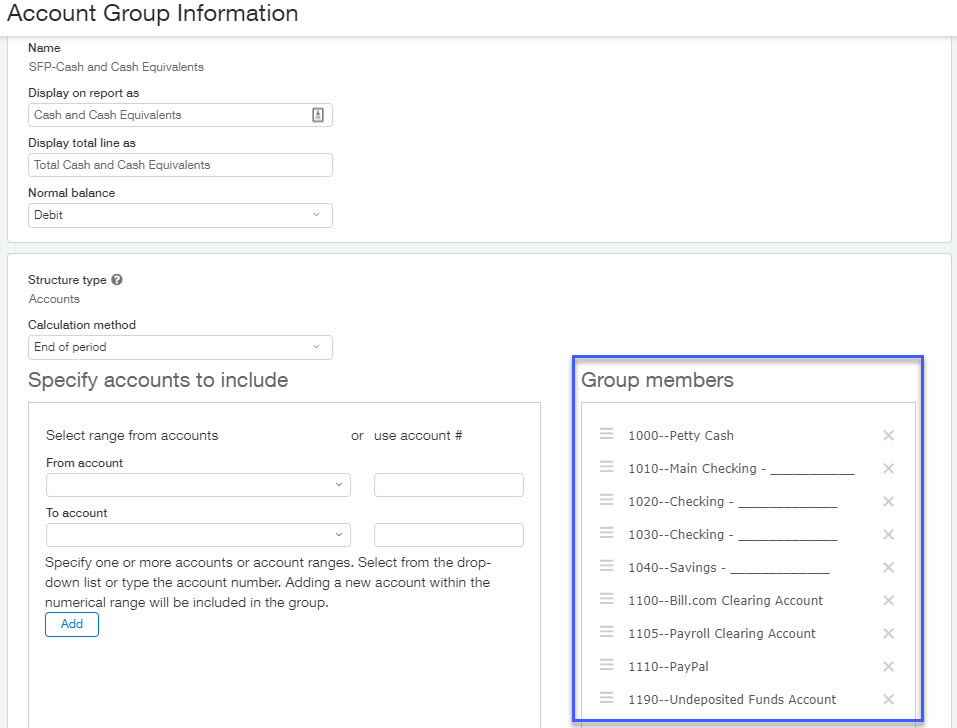
Task: Select the 1020--Checking group member
Action: 732,501
